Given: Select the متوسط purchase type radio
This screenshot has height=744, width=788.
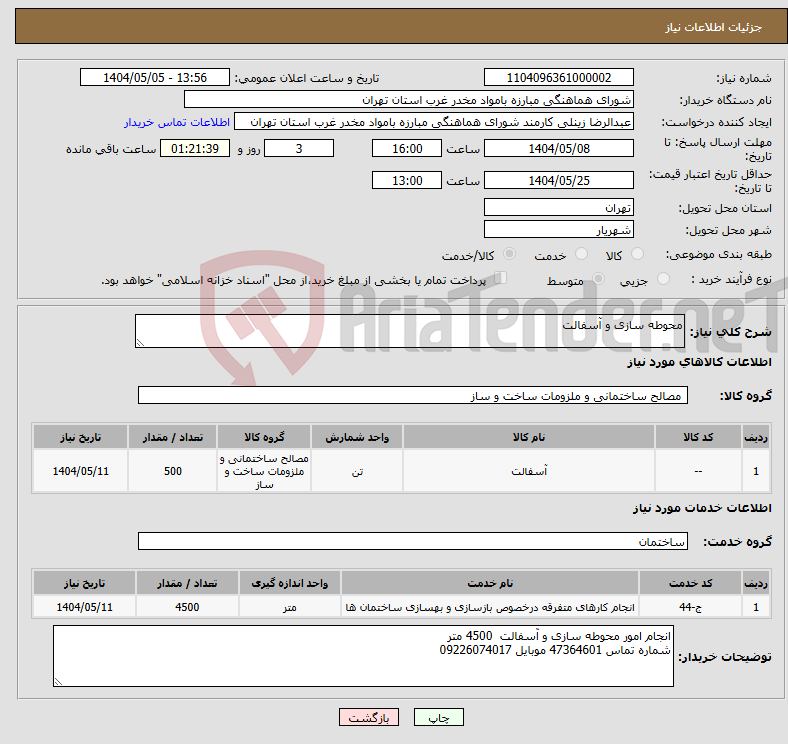Looking at the screenshot, I should pyautogui.click(x=599, y=278).
